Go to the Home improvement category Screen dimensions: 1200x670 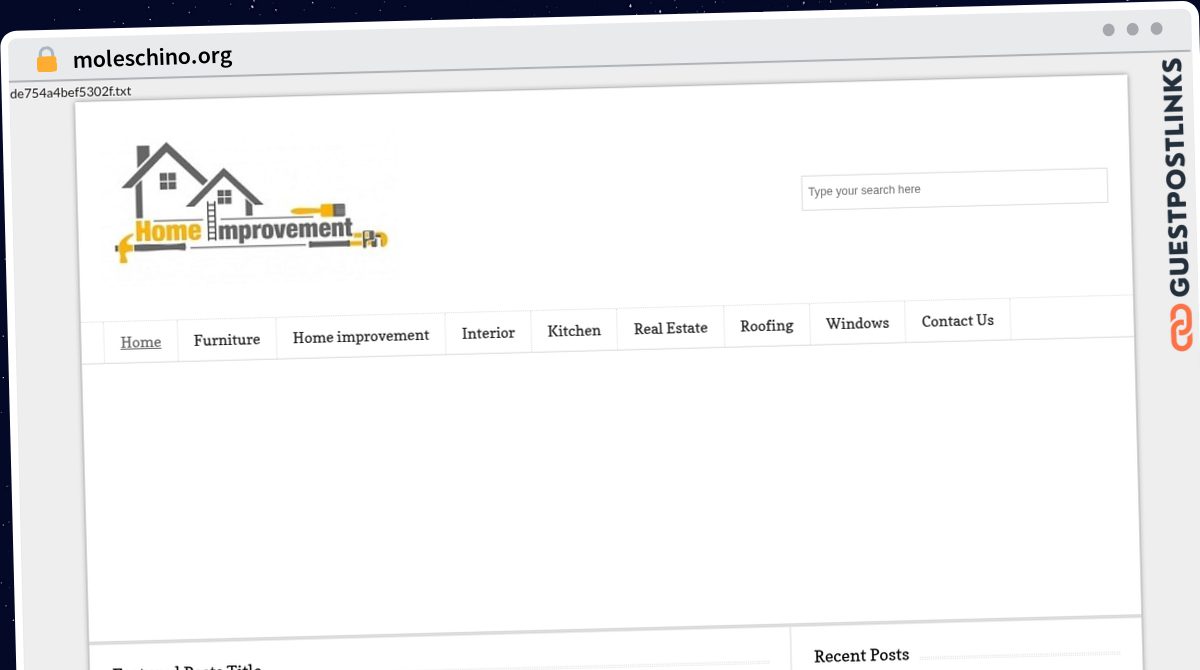[x=361, y=336]
